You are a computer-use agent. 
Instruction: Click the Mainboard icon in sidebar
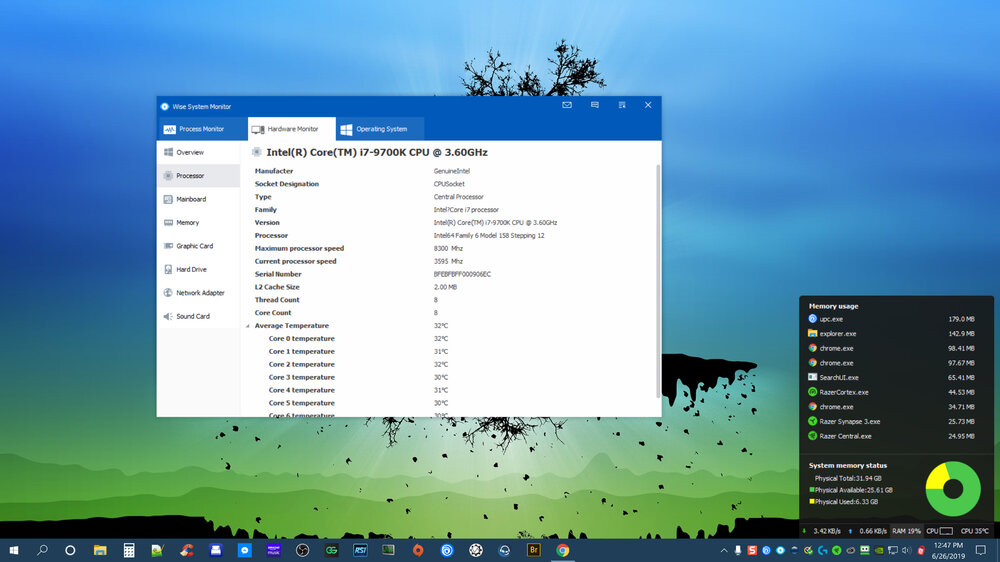coord(168,199)
